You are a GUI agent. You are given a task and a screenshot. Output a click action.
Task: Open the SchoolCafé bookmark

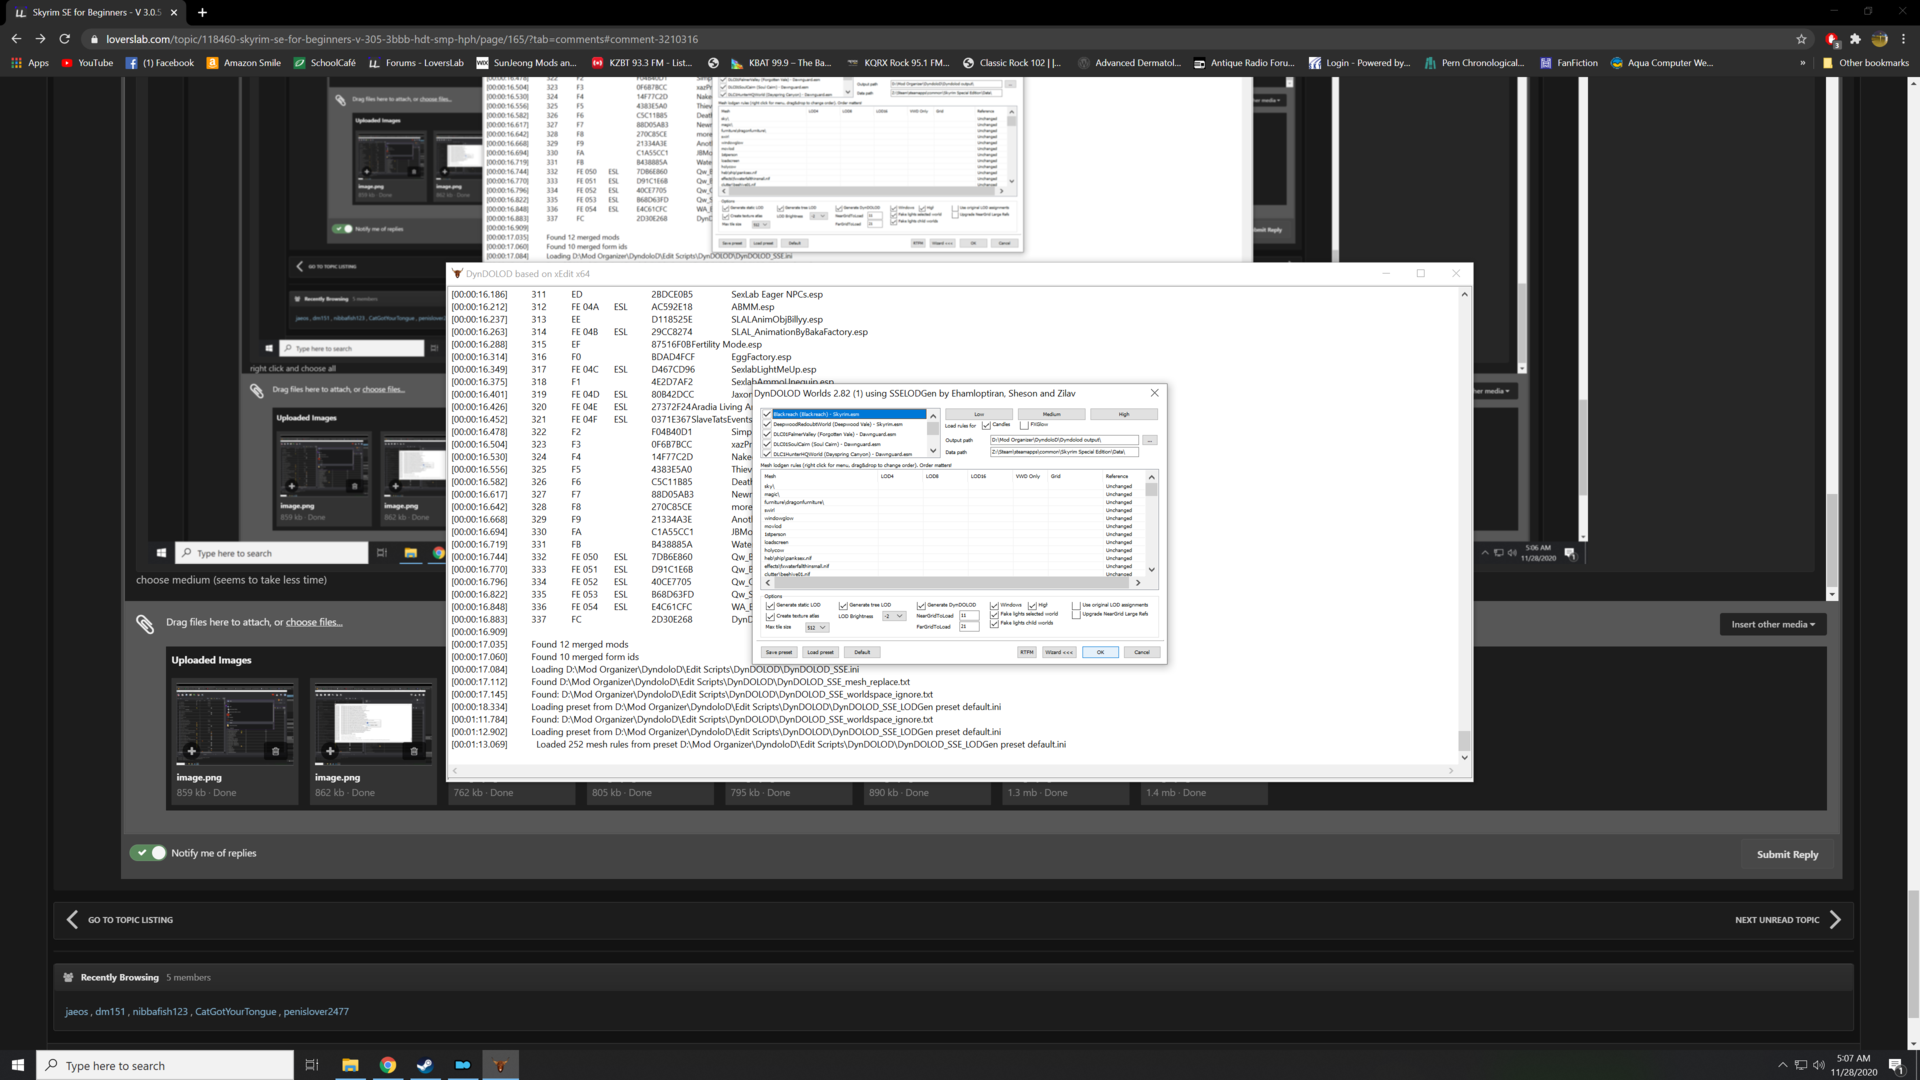coord(325,62)
